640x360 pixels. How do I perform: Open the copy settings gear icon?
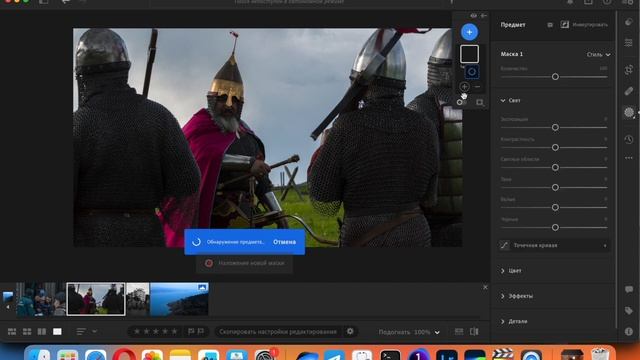350,331
